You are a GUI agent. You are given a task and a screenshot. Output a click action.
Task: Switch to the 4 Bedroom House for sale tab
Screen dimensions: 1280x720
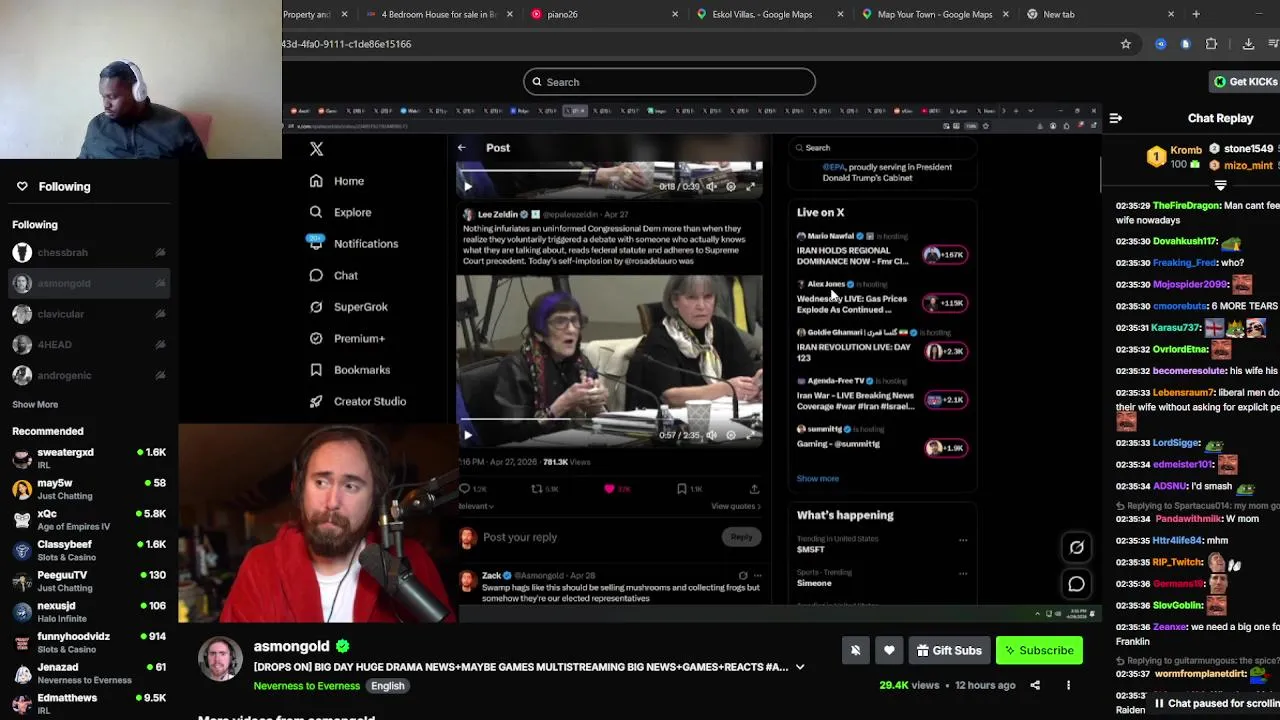[440, 14]
